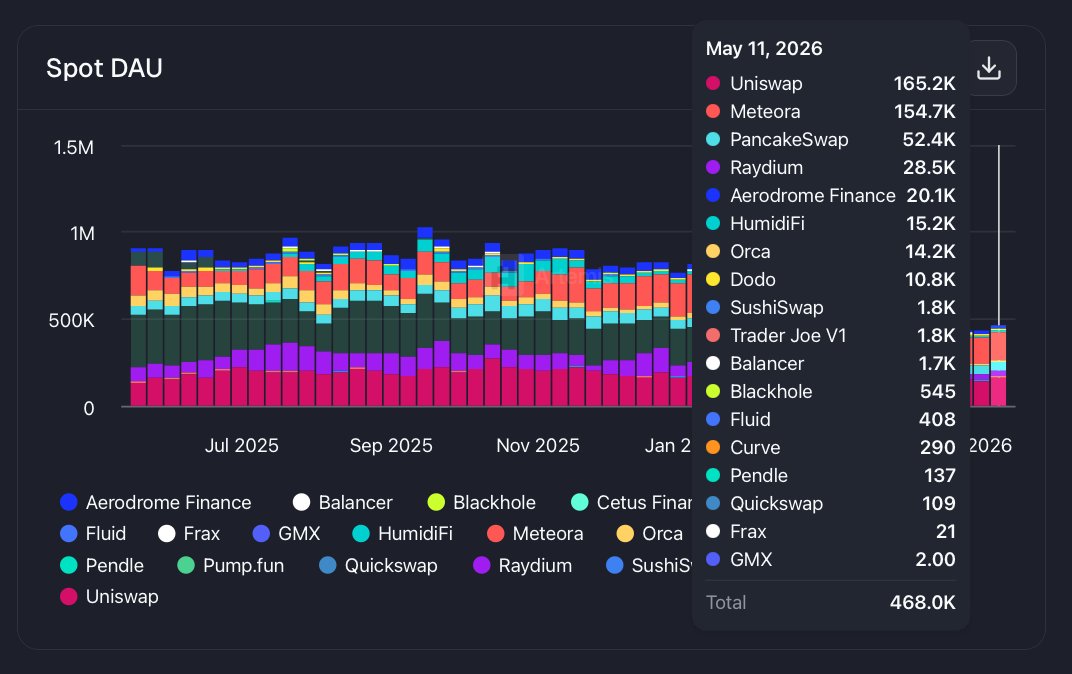Toggle Uniswap series in chart legend
Screen dimensions: 1072x674
coord(109,596)
